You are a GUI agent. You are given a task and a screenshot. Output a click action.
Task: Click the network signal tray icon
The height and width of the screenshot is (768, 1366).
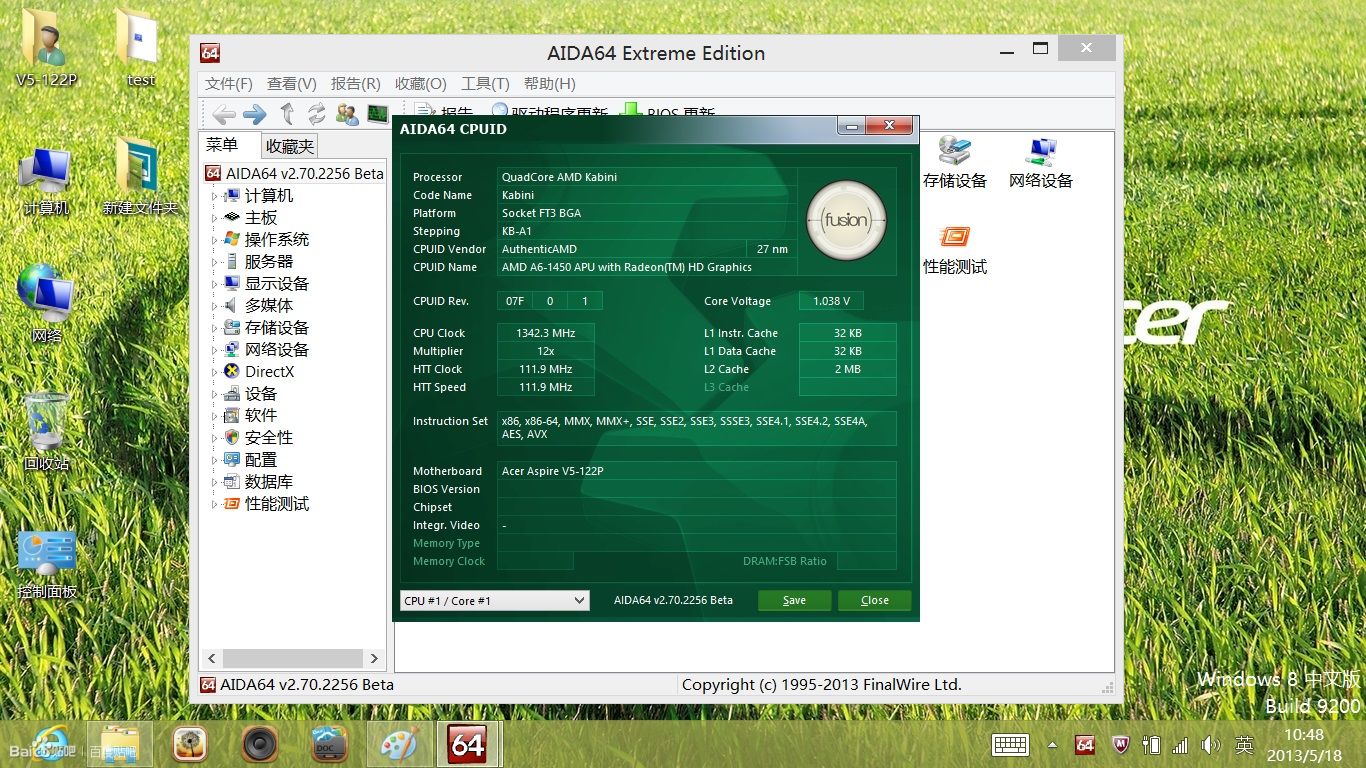point(1180,745)
